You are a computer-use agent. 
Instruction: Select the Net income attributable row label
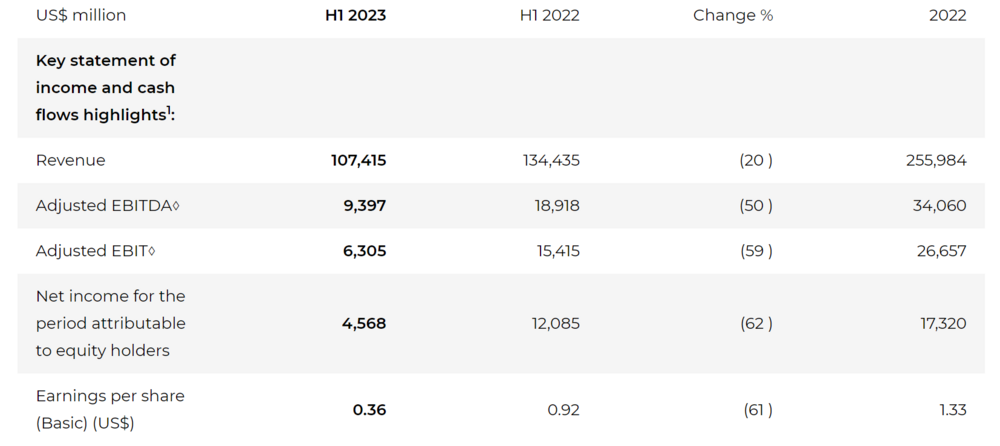click(x=110, y=323)
